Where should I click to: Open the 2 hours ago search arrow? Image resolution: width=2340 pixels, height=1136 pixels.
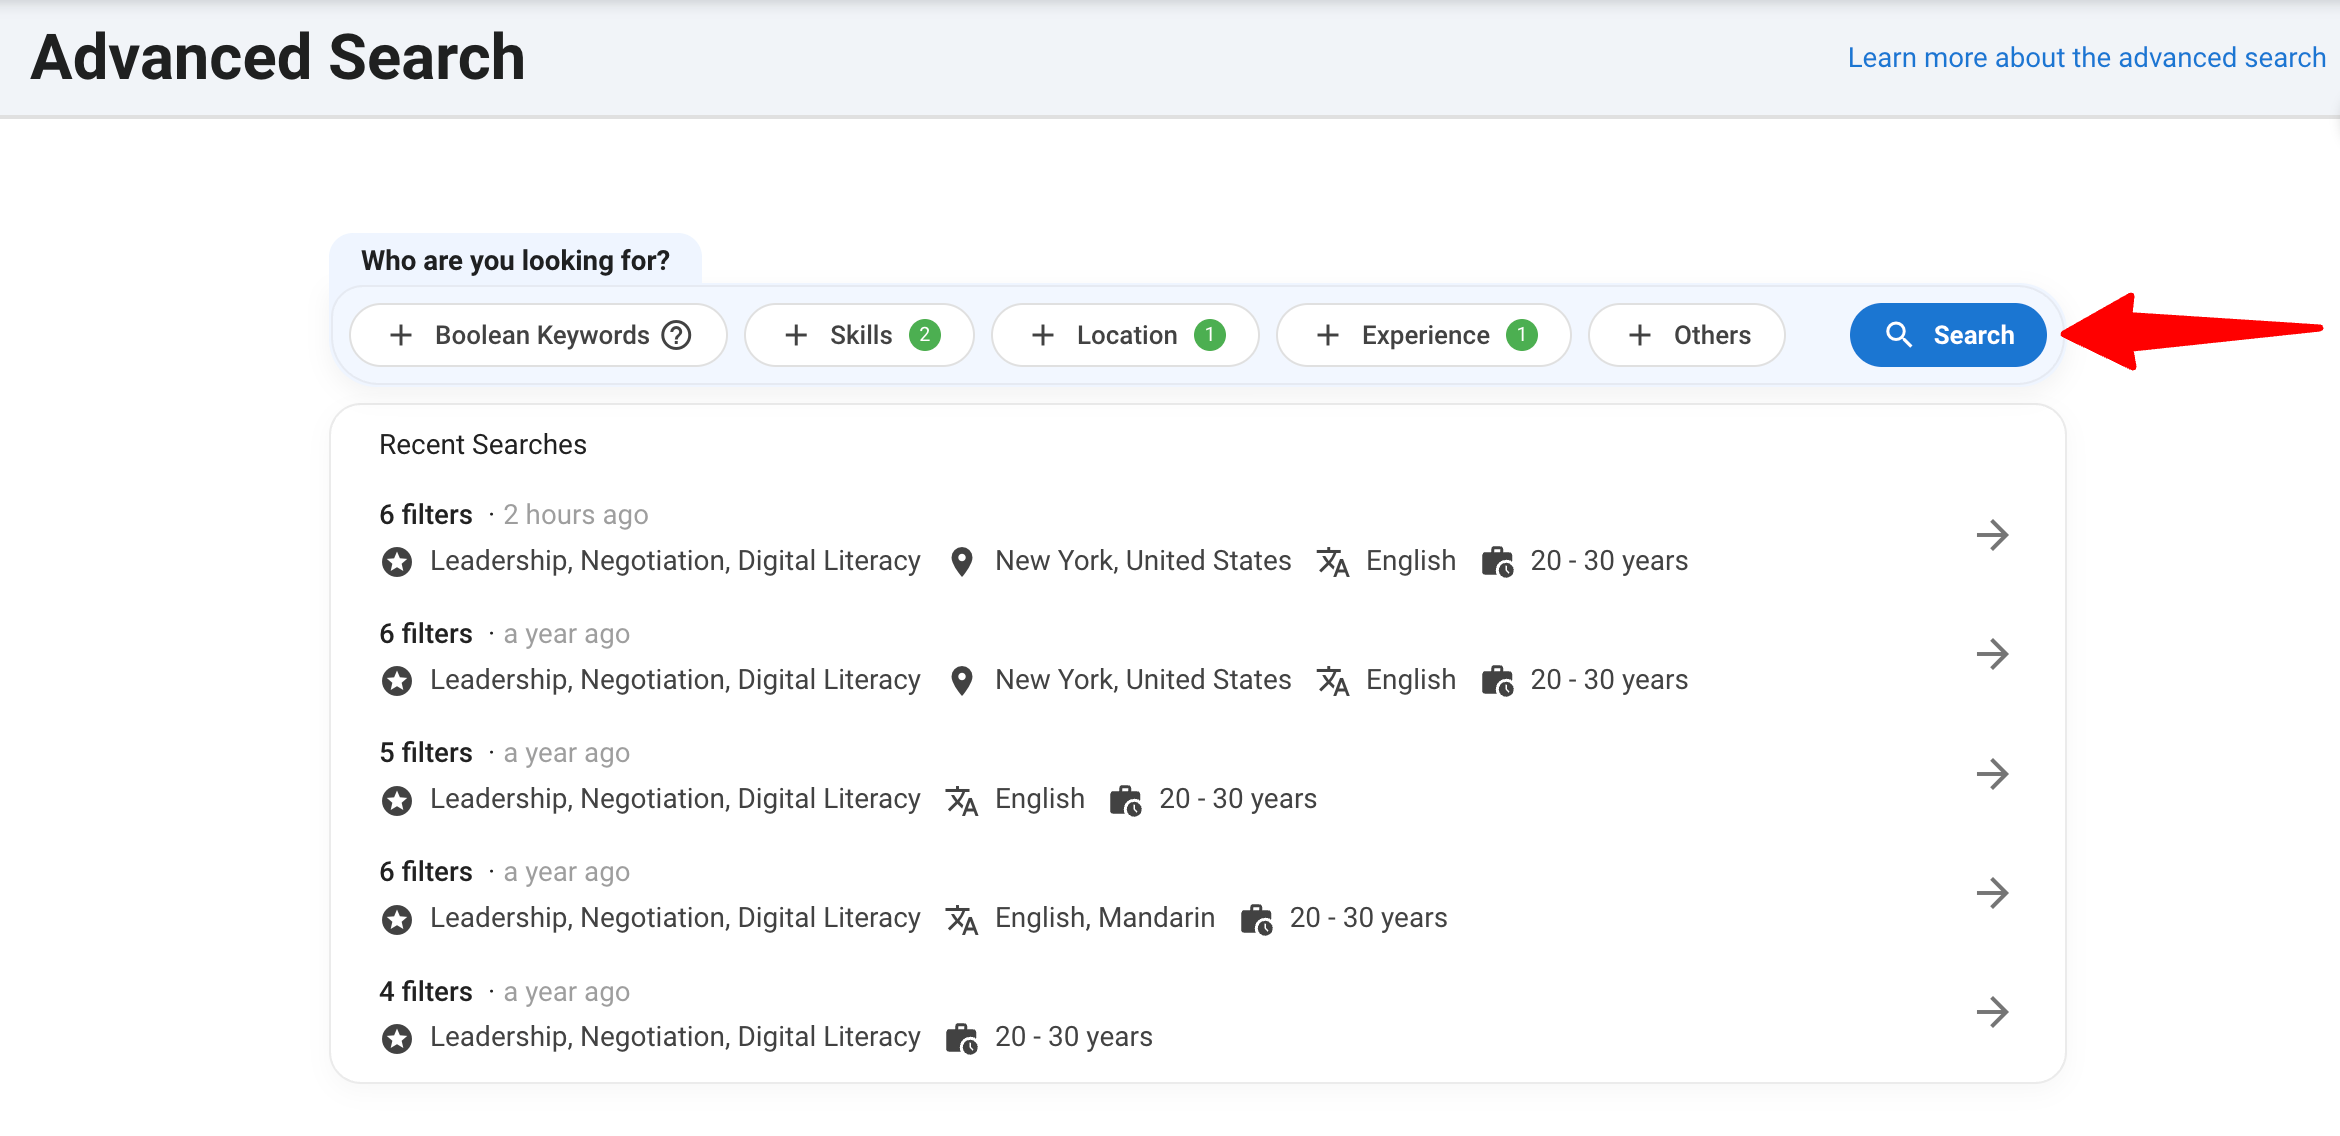[1993, 535]
